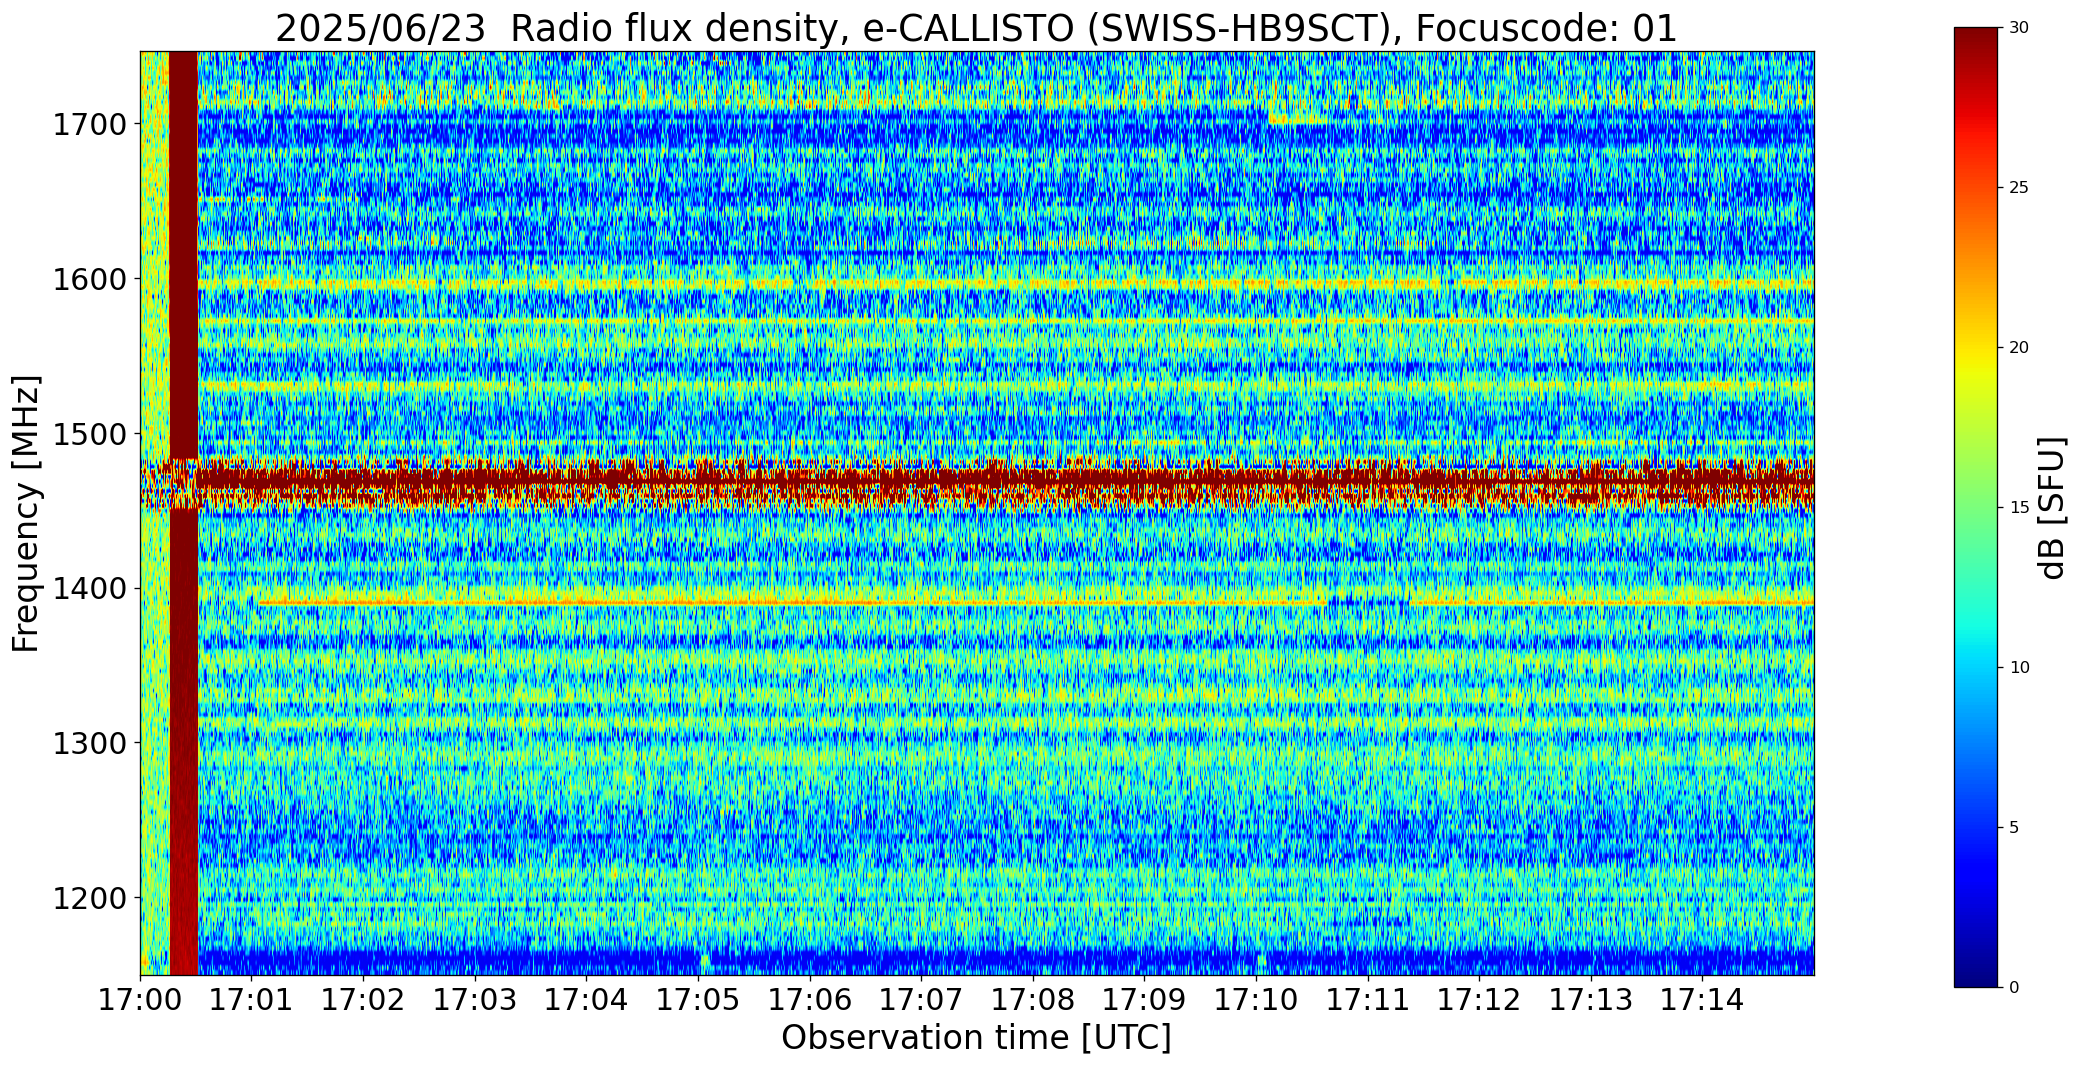Click the colorbar tick value 5

[2015, 828]
